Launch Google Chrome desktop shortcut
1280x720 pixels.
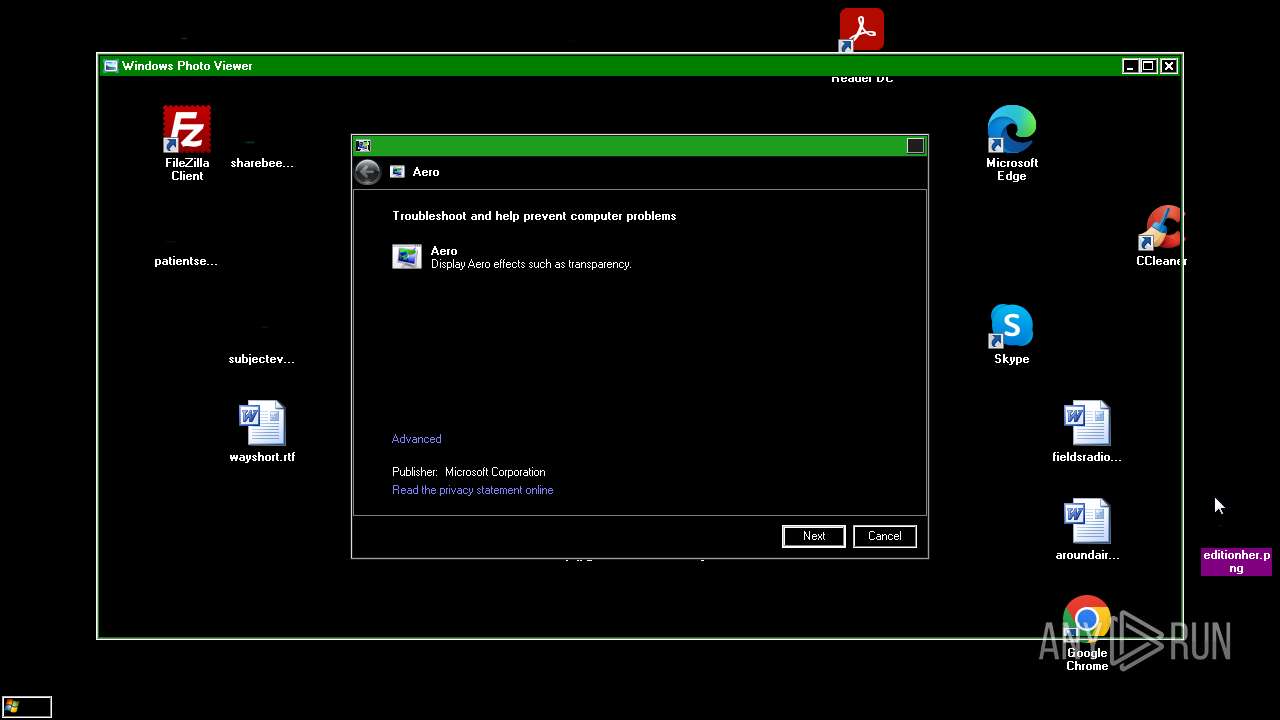(x=1086, y=620)
